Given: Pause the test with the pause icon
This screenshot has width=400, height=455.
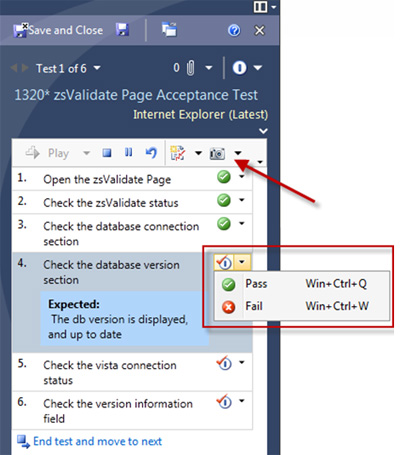Looking at the screenshot, I should pos(128,153).
